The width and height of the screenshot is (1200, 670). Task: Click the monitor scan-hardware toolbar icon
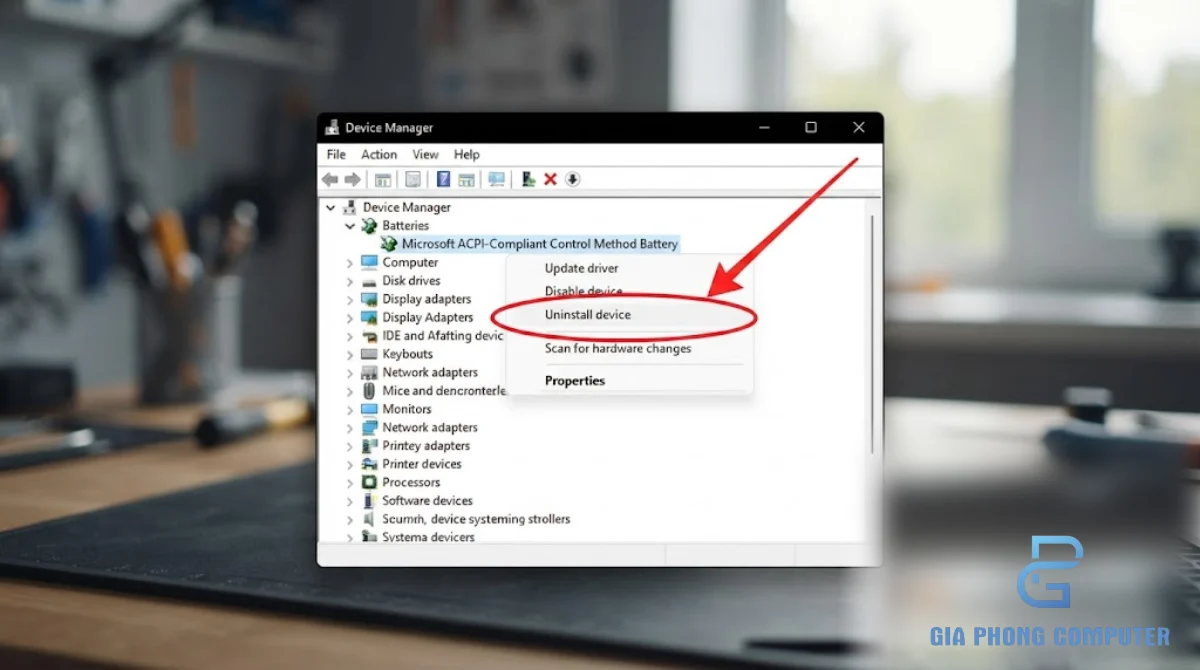click(x=496, y=180)
